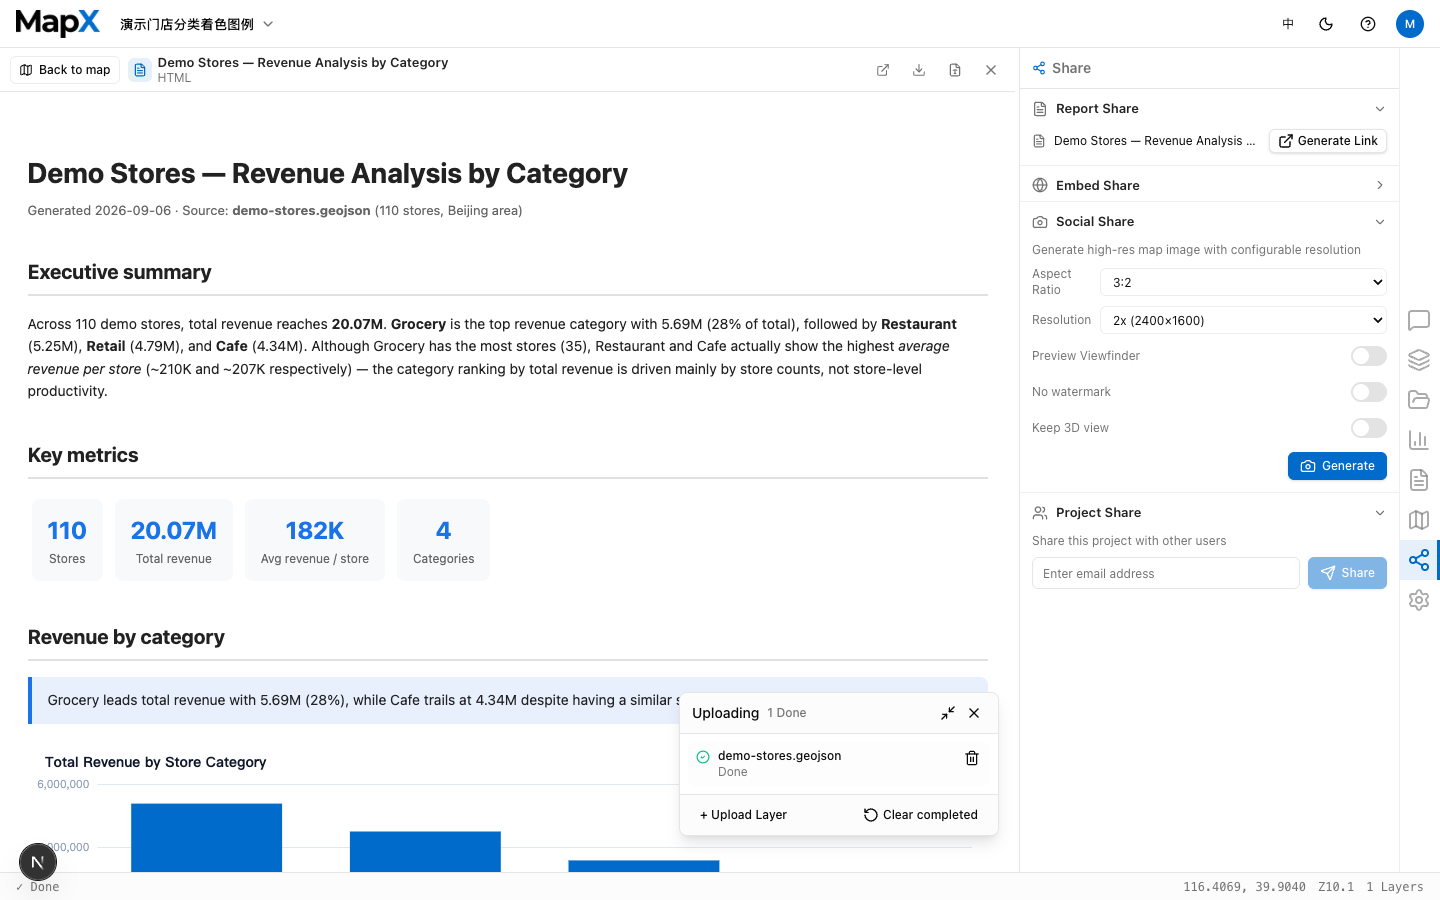The height and width of the screenshot is (900, 1440).
Task: Click + Upload Layer
Action: (743, 815)
